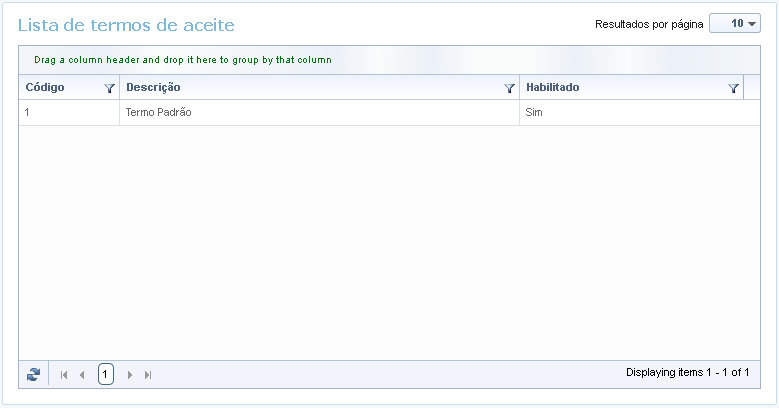
Task: Go to the first page
Action: point(64,375)
